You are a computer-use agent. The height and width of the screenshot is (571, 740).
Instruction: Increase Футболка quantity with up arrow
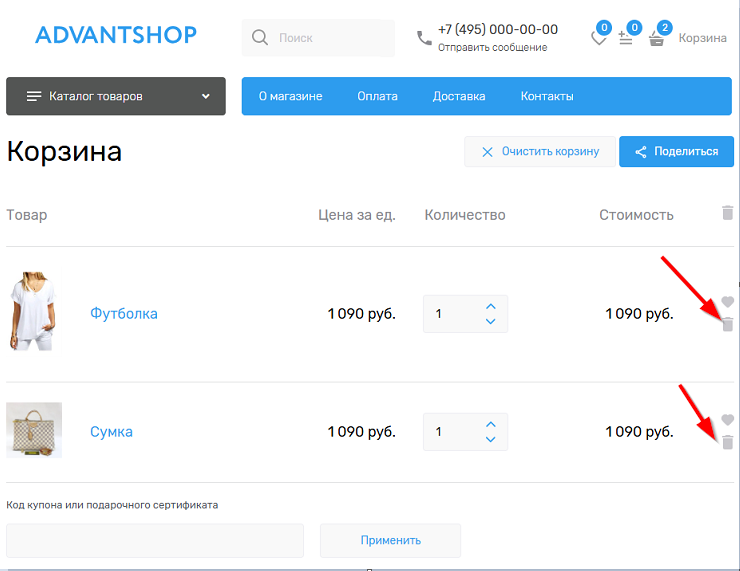click(x=490, y=306)
